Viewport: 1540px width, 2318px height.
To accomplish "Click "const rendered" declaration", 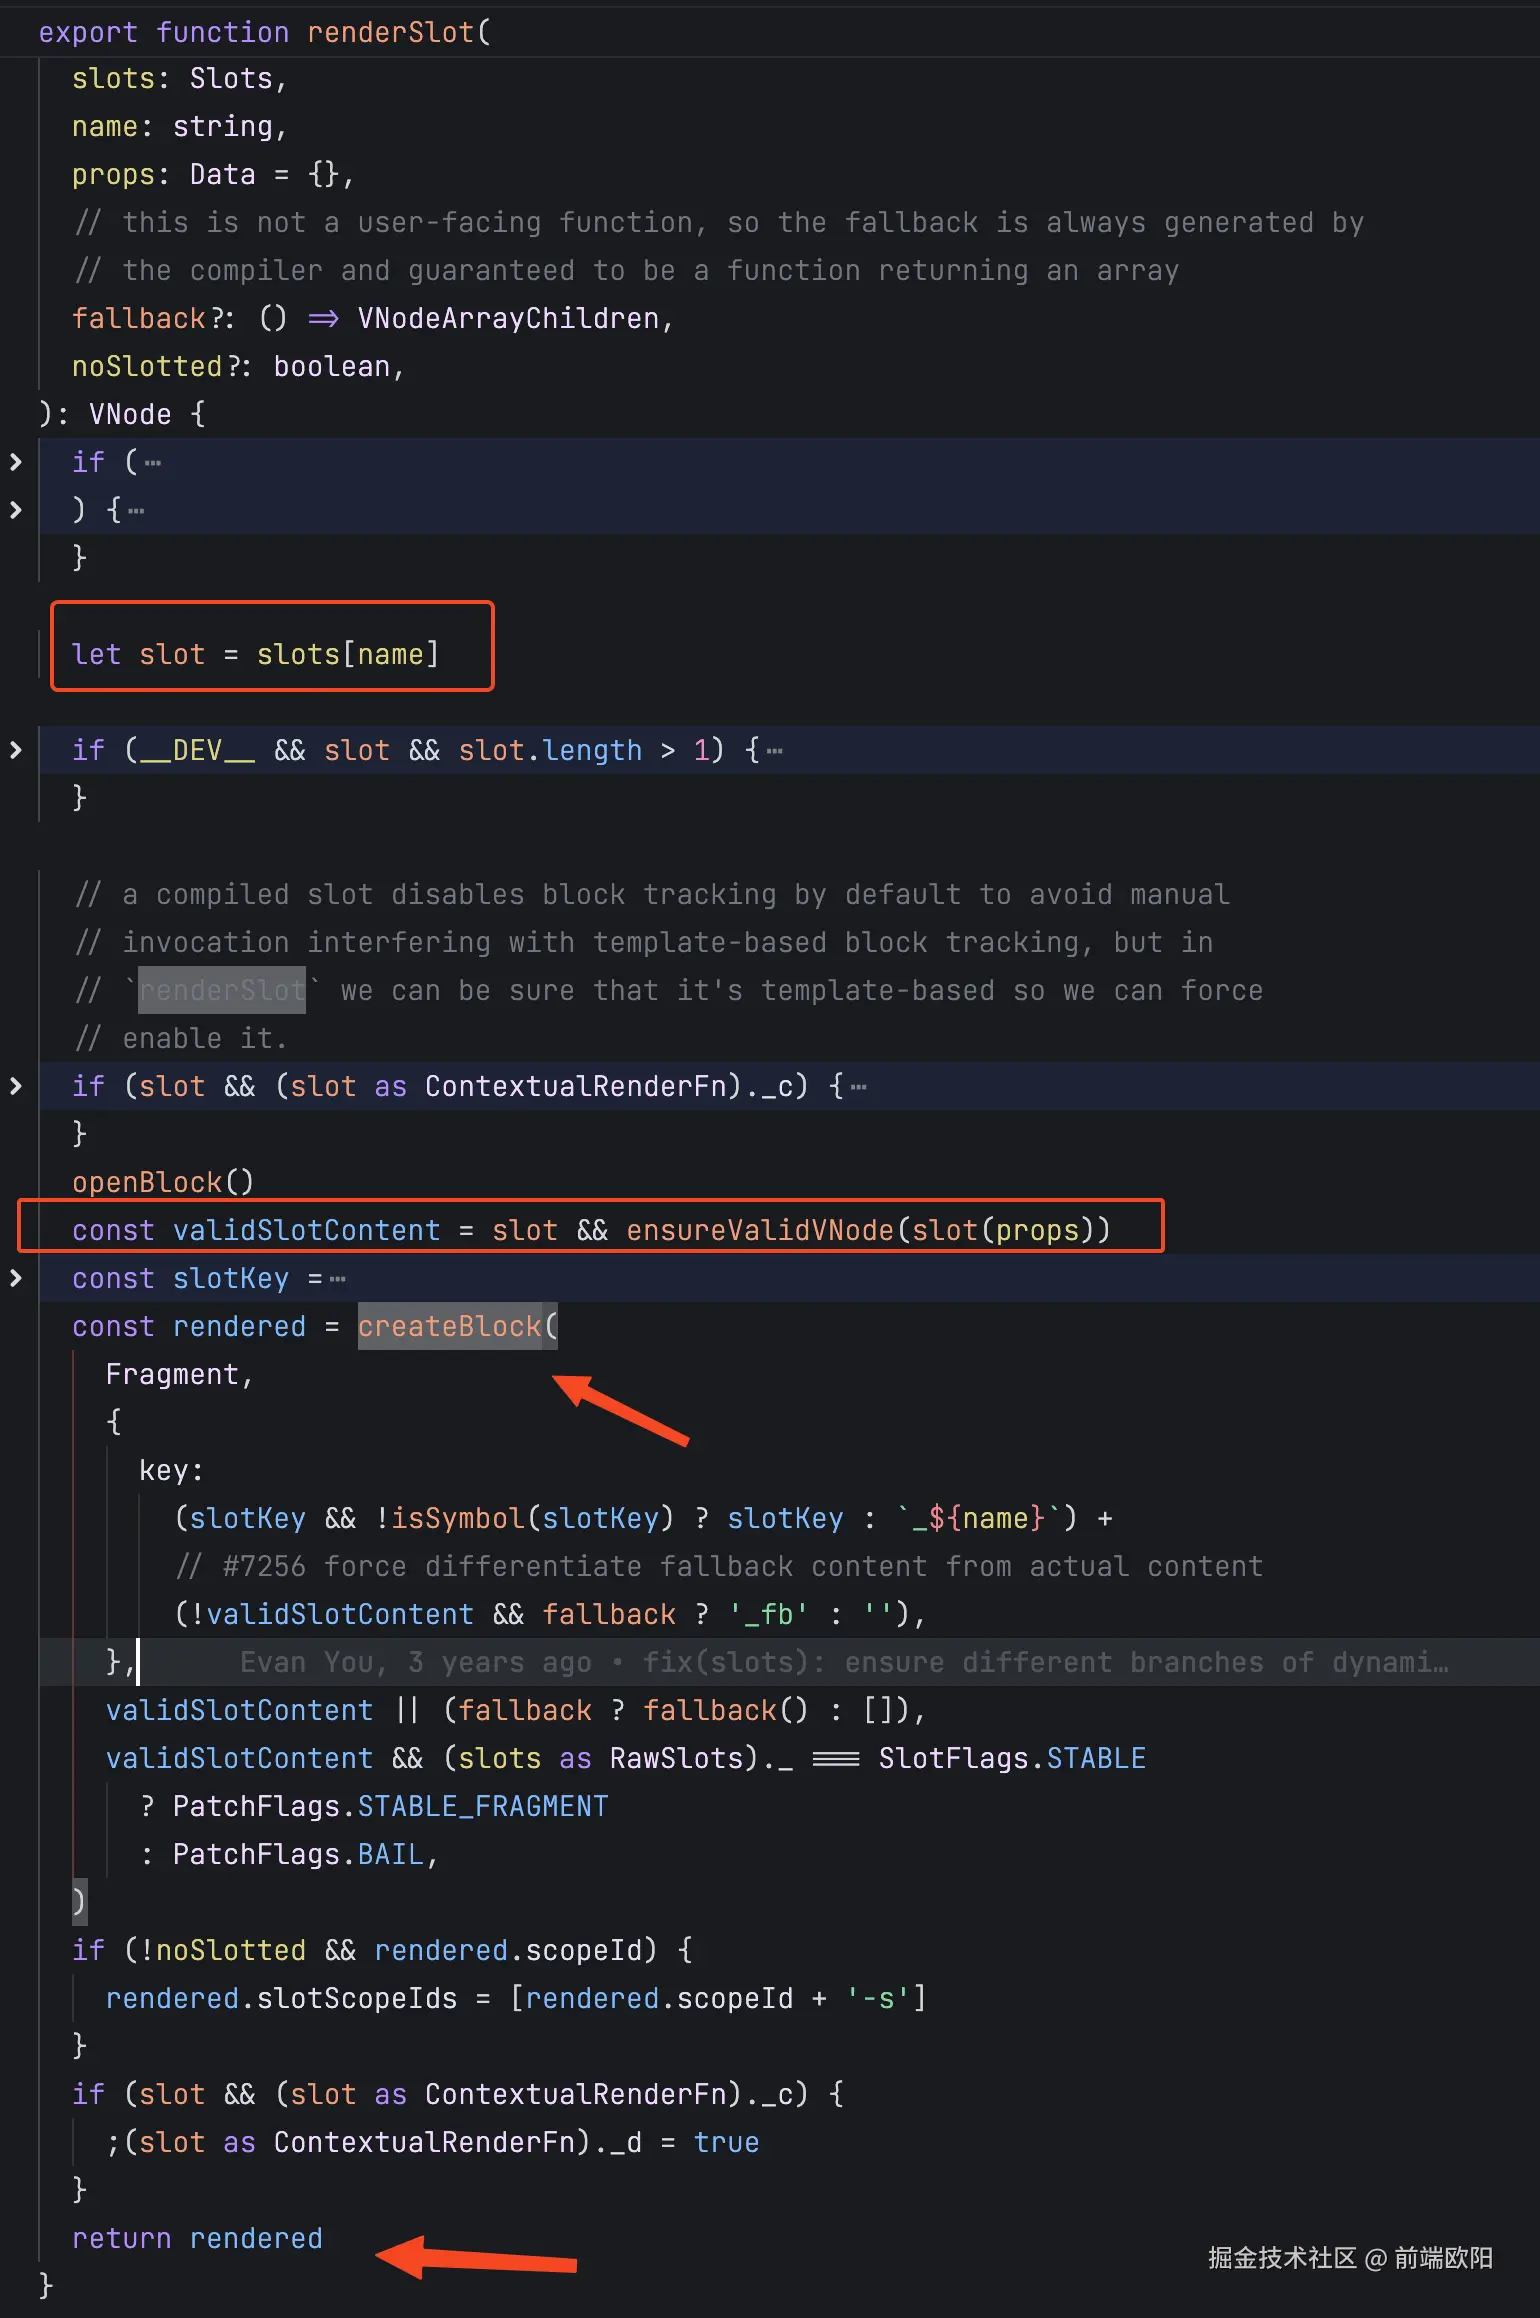I will (x=189, y=1326).
